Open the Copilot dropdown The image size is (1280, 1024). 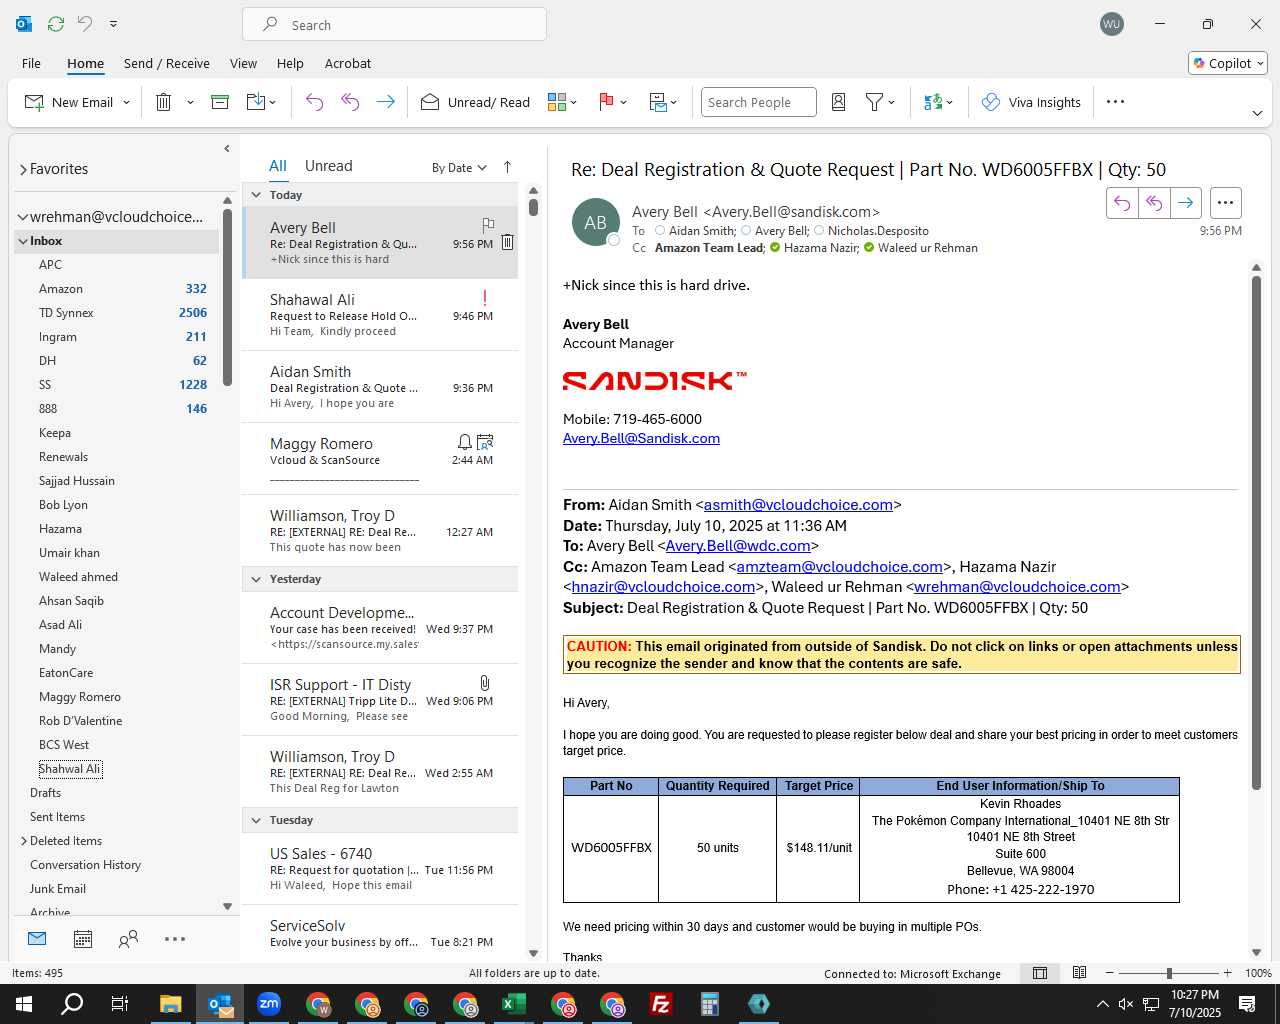point(1228,63)
